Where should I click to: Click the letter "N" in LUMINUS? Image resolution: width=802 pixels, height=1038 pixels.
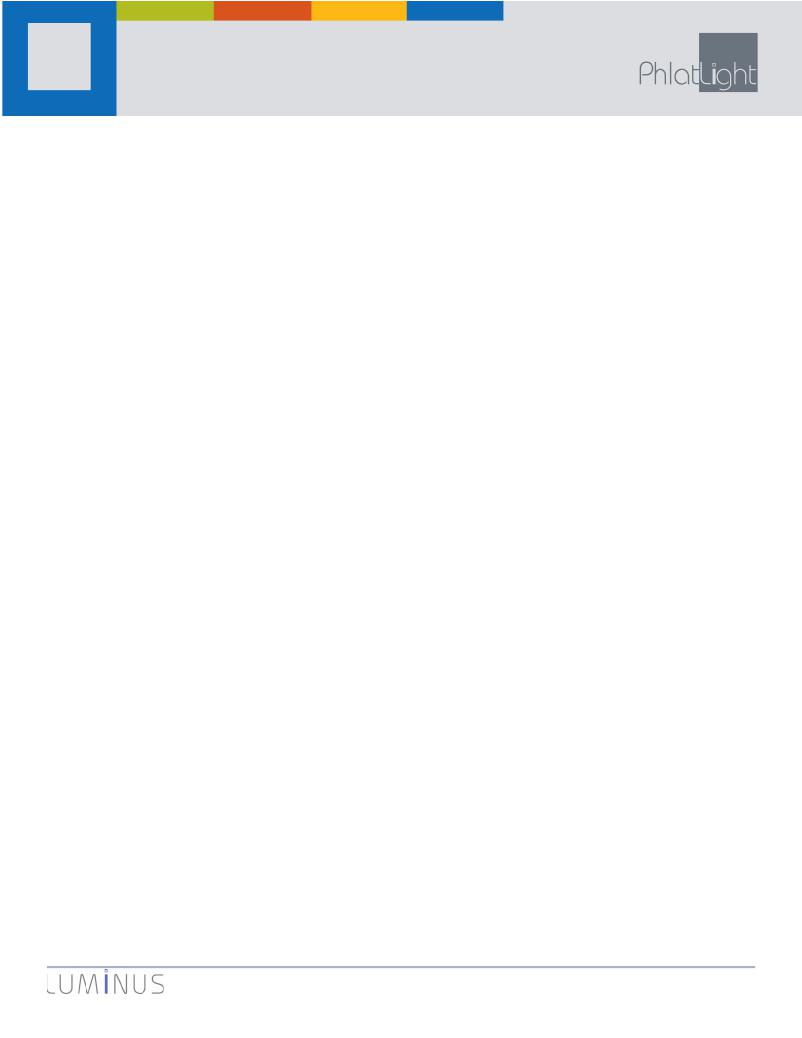click(x=121, y=984)
